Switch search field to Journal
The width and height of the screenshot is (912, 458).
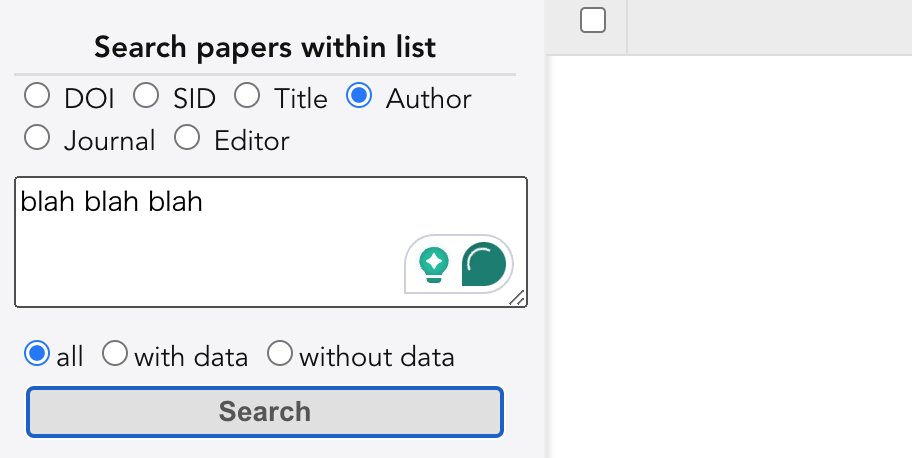37,137
